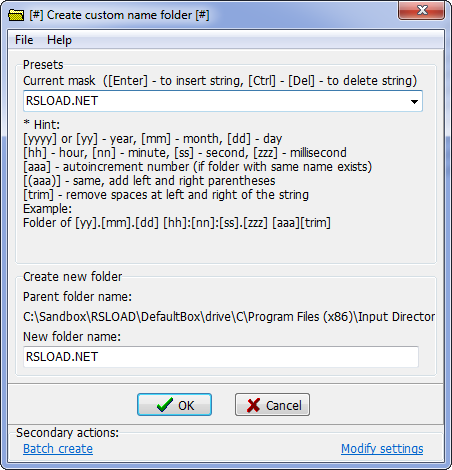Open the Modify settings link
Image resolution: width=452 pixels, height=470 pixels.
(x=382, y=449)
